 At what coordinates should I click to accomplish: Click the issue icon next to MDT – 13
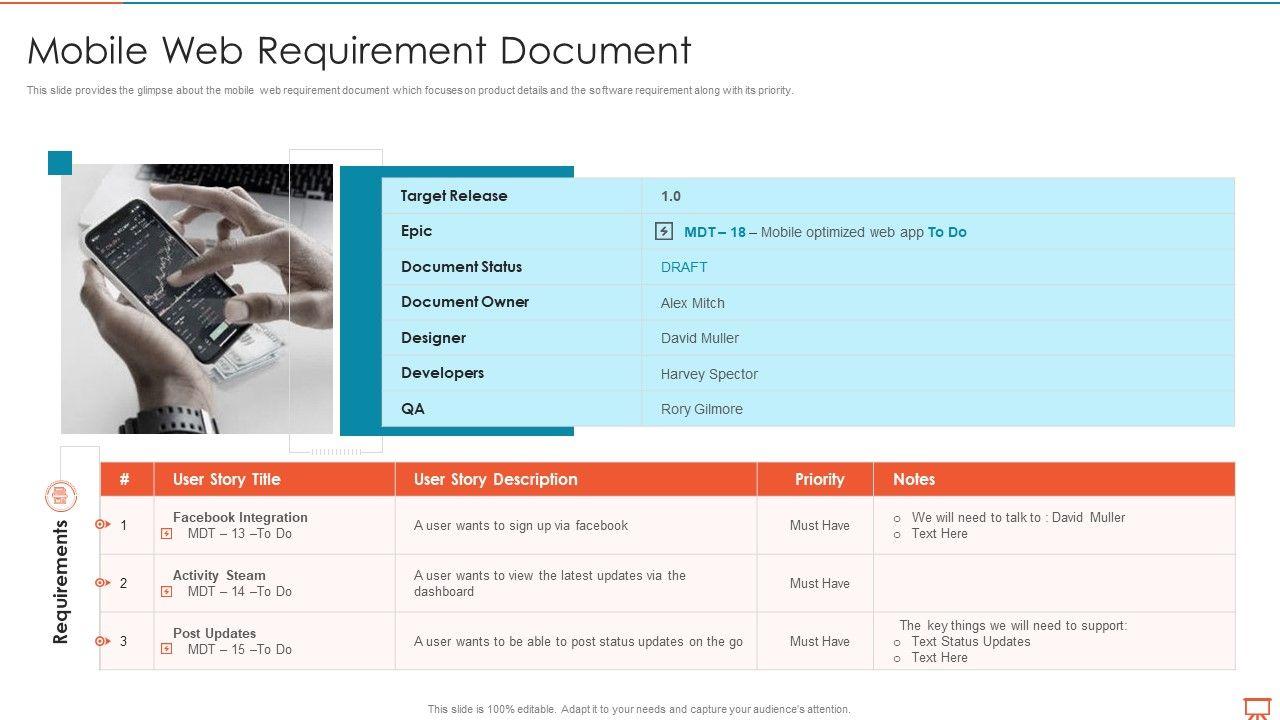(x=166, y=534)
